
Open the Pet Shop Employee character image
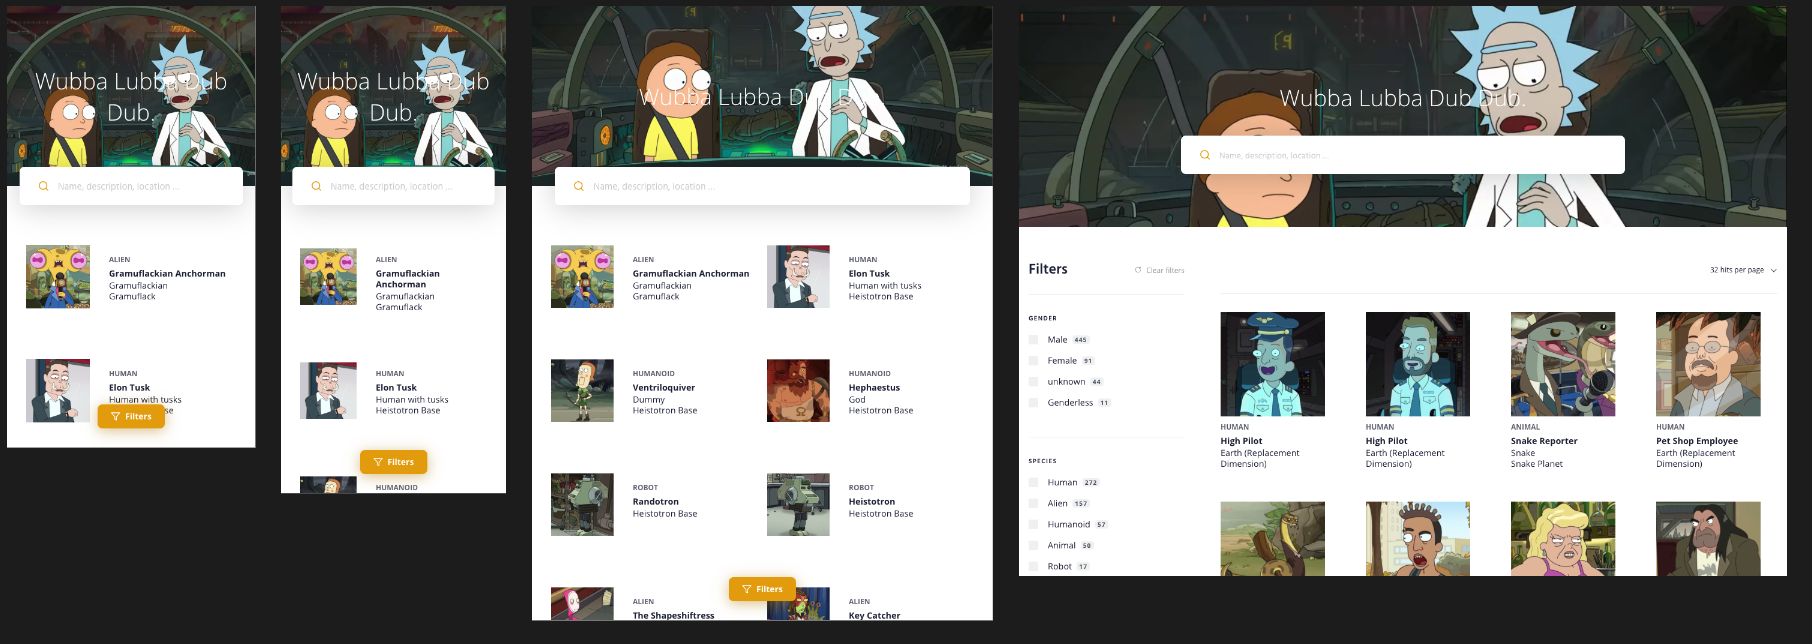[1708, 364]
